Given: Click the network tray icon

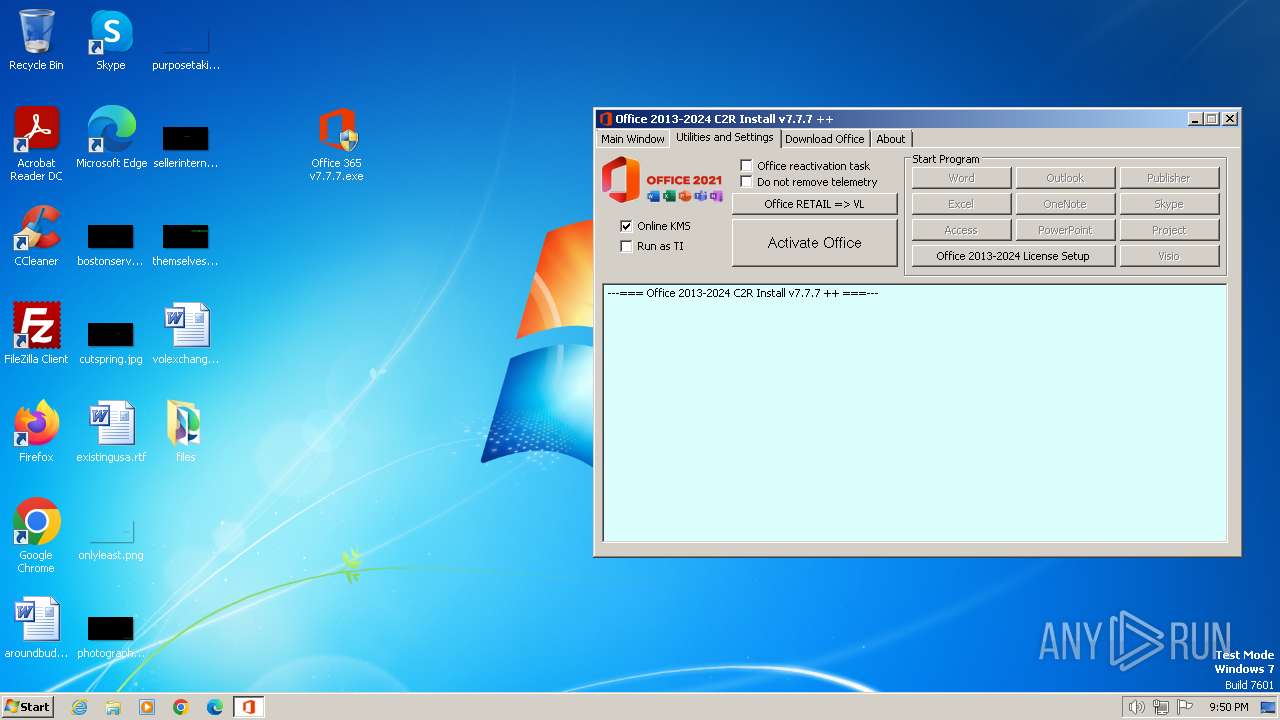Looking at the screenshot, I should 1161,707.
